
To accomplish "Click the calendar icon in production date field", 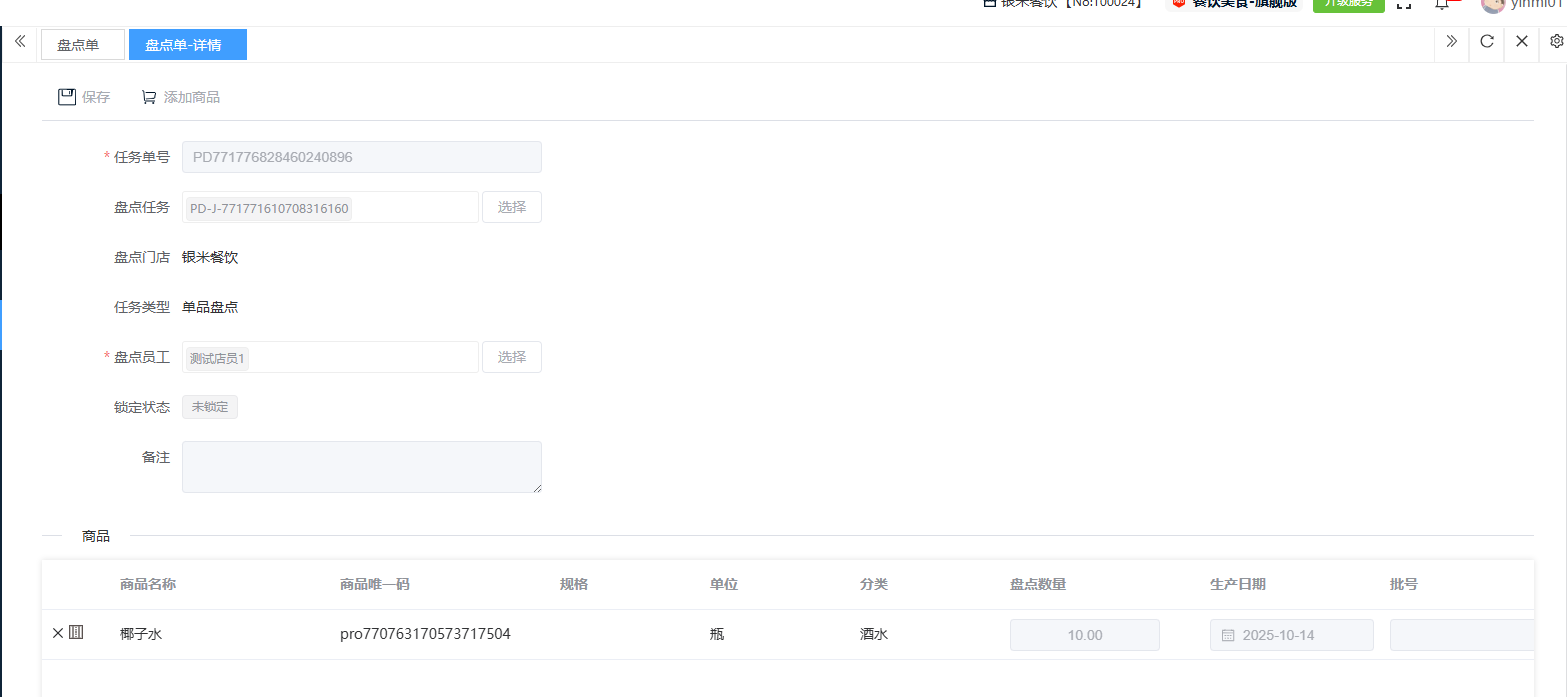I will 1228,635.
